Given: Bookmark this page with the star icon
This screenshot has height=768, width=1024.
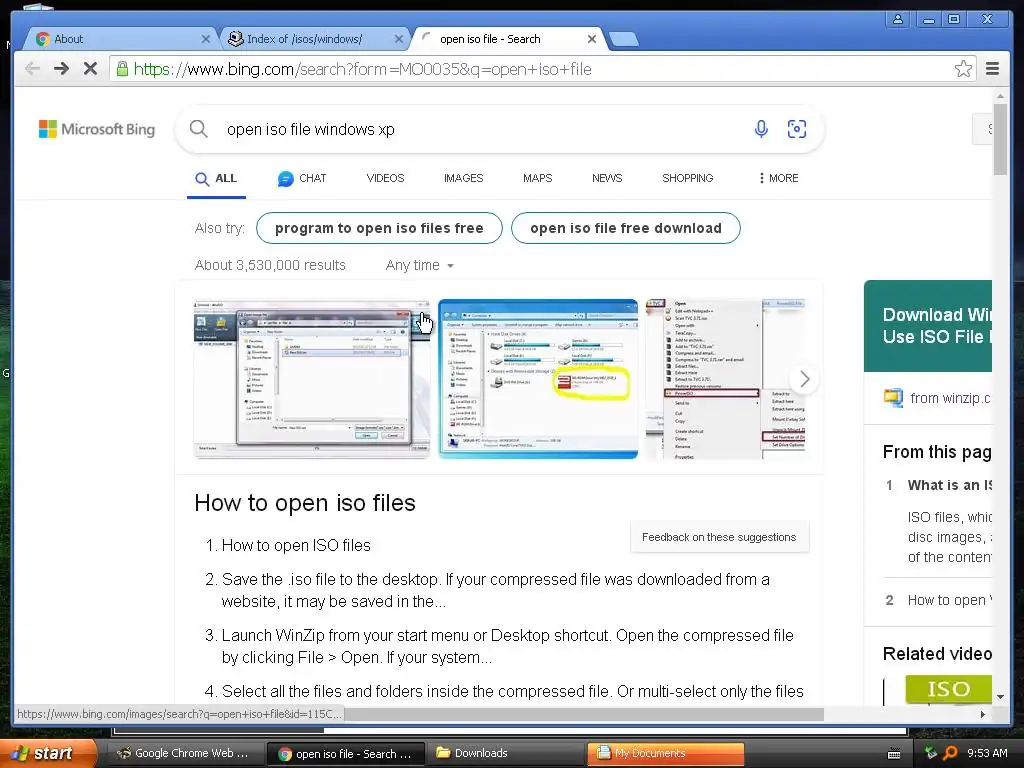Looking at the screenshot, I should [963, 69].
